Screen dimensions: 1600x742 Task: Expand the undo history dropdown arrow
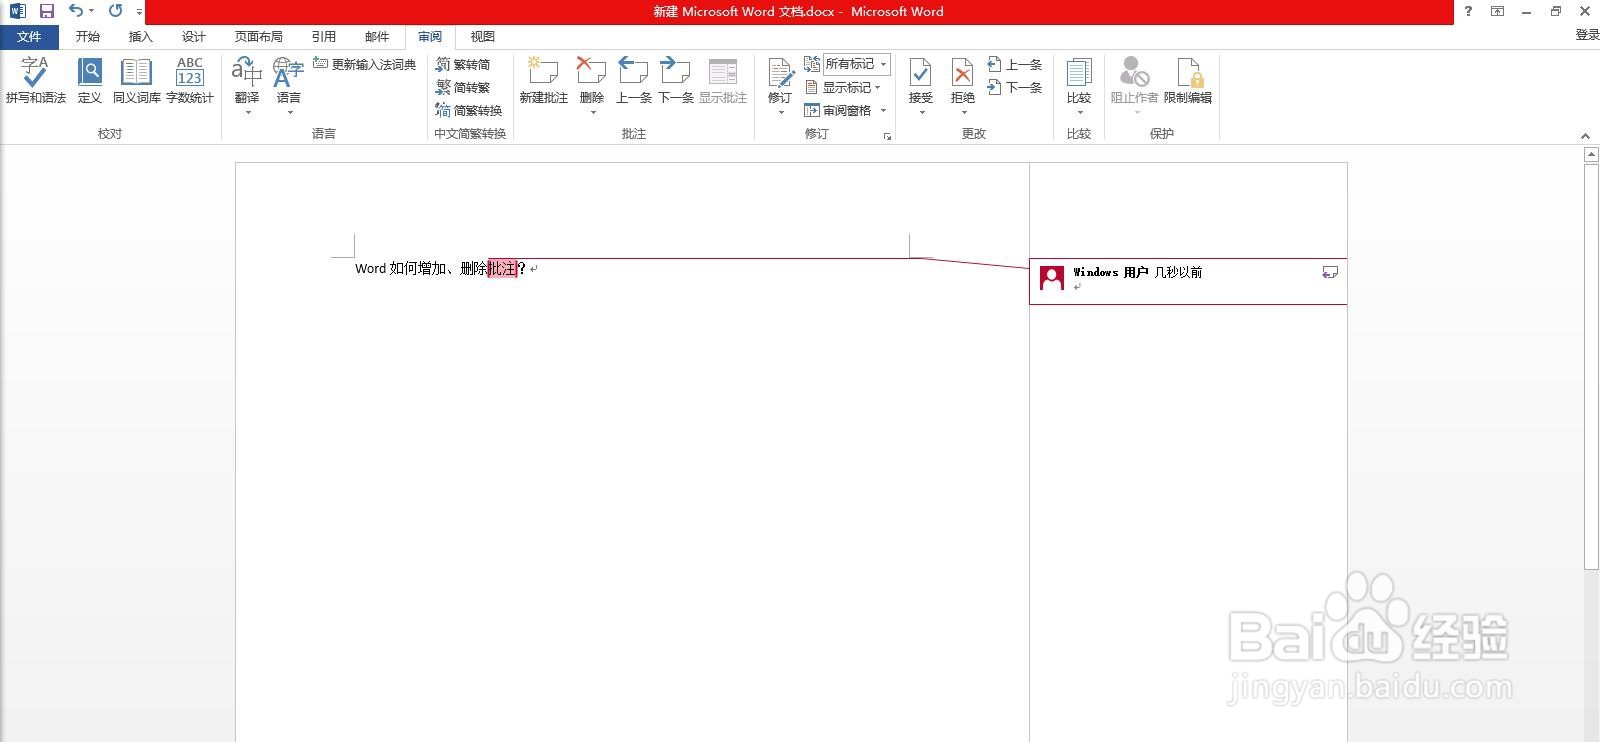coord(92,11)
